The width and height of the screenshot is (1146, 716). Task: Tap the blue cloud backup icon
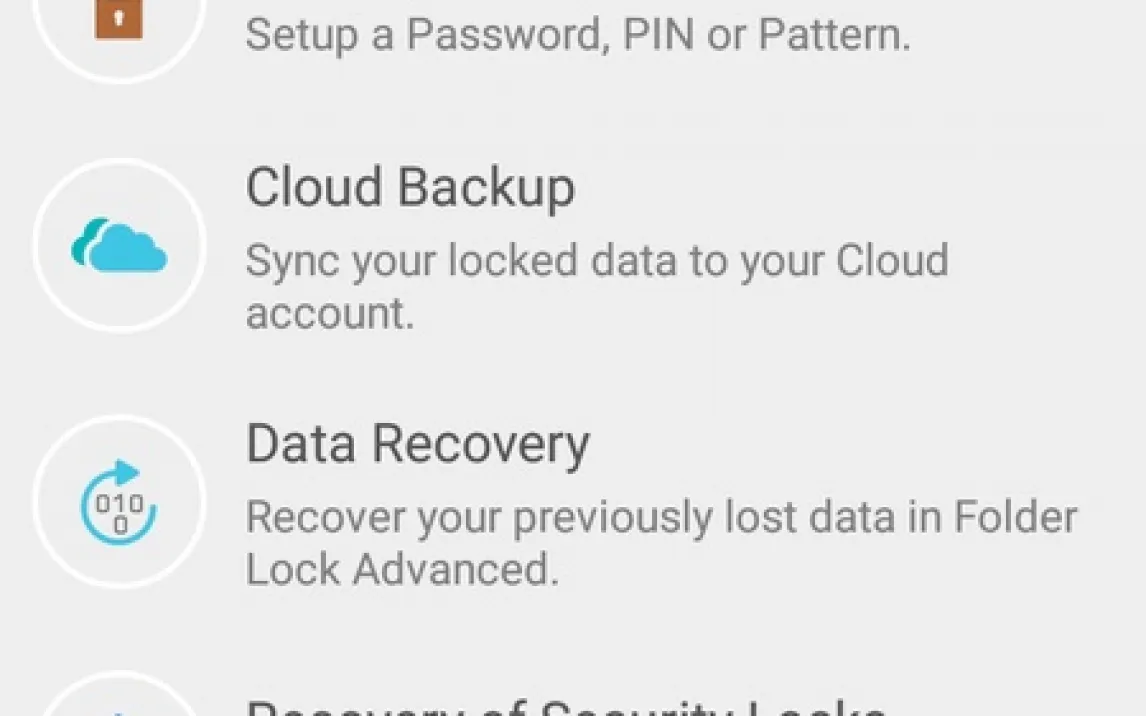pyautogui.click(x=126, y=248)
